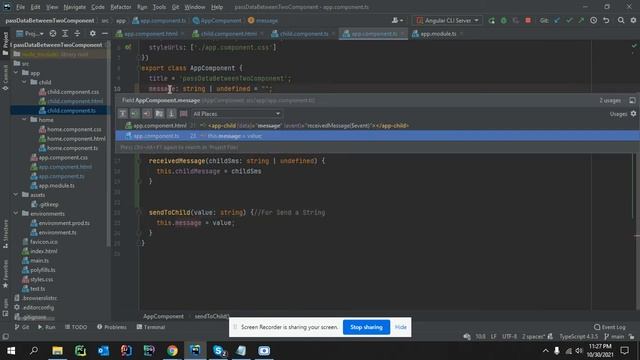The image size is (640, 360).
Task: Open the Problems tool window
Action: [111, 327]
